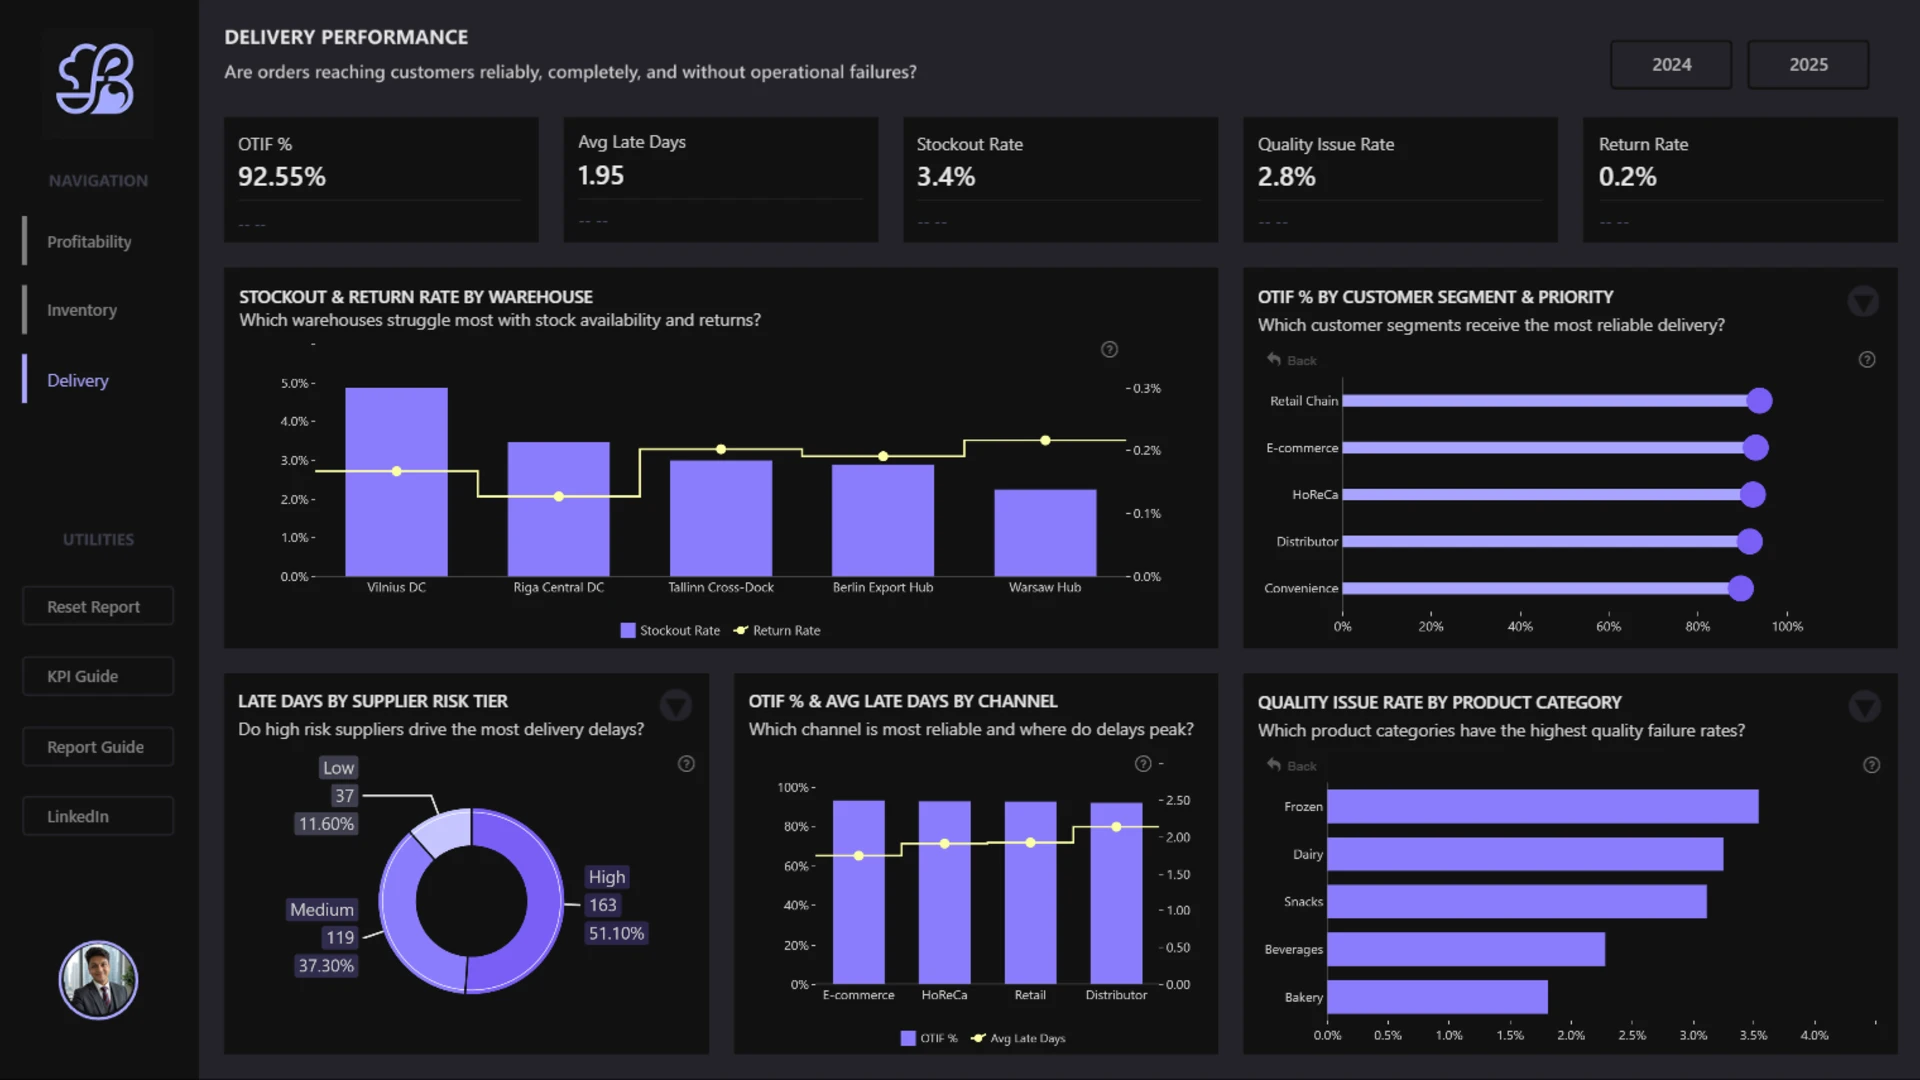1920x1080 pixels.
Task: Click the company logo icon in sidebar
Action: pos(96,79)
